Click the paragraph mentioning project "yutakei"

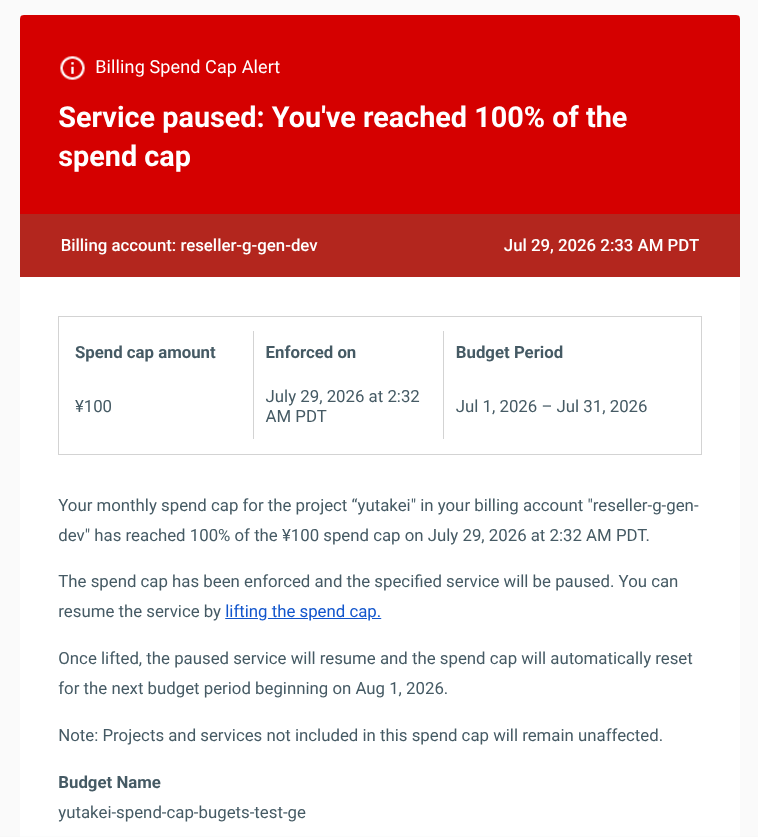tap(378, 520)
